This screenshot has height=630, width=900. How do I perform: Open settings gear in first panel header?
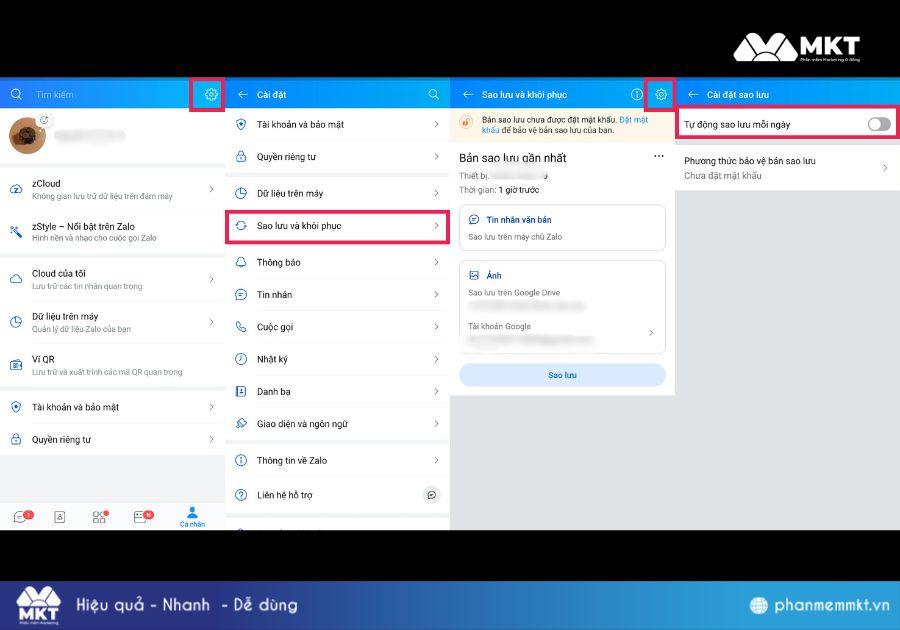[x=210, y=95]
